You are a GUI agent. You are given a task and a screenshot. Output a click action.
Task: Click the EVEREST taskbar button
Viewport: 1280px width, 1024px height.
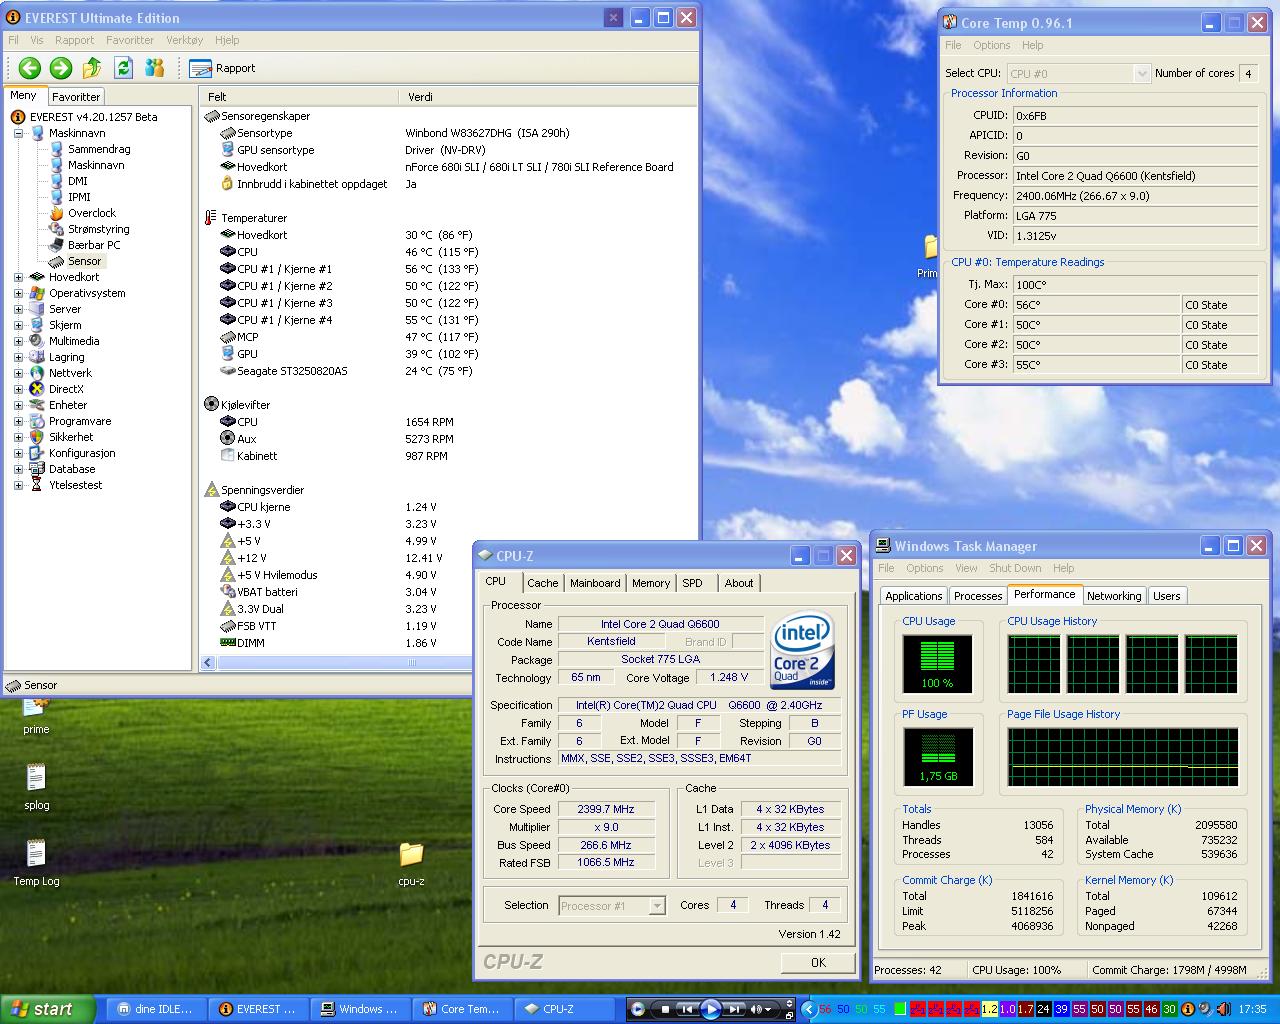(258, 1009)
